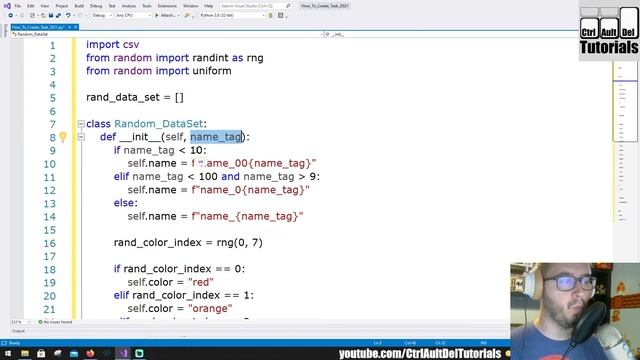Click the Attach start button

[x=167, y=16]
